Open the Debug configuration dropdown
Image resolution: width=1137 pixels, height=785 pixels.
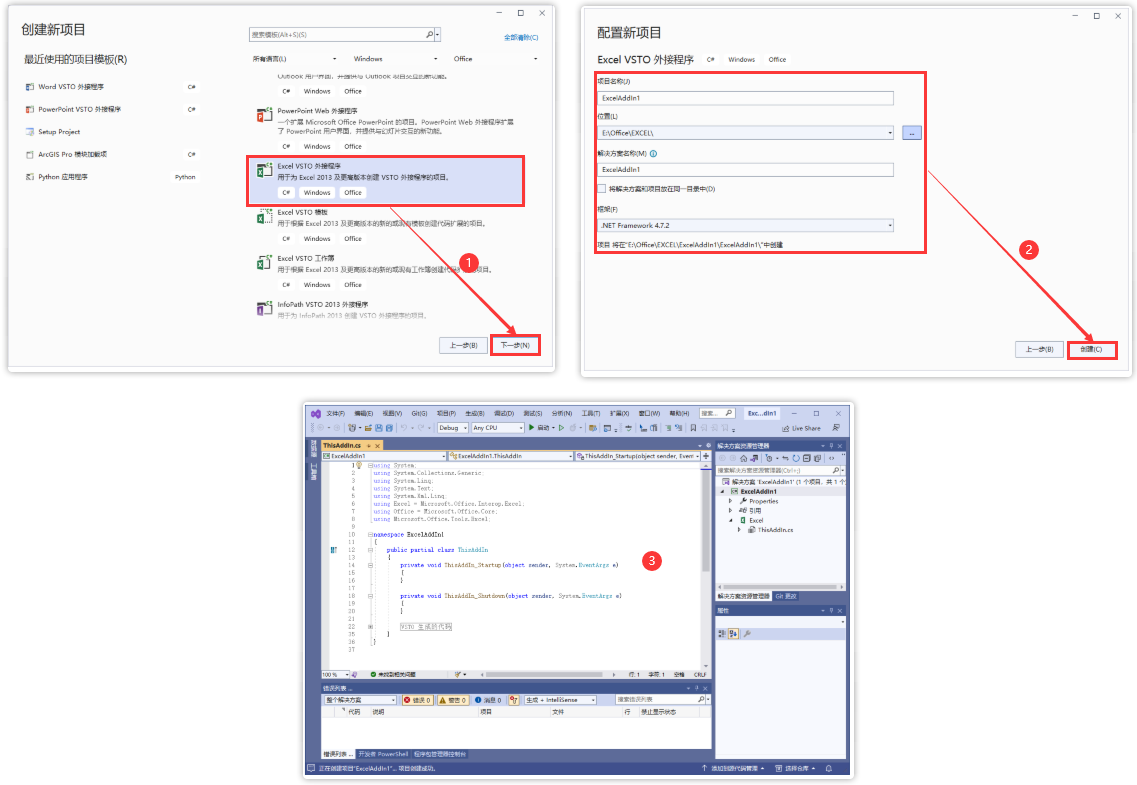point(452,428)
